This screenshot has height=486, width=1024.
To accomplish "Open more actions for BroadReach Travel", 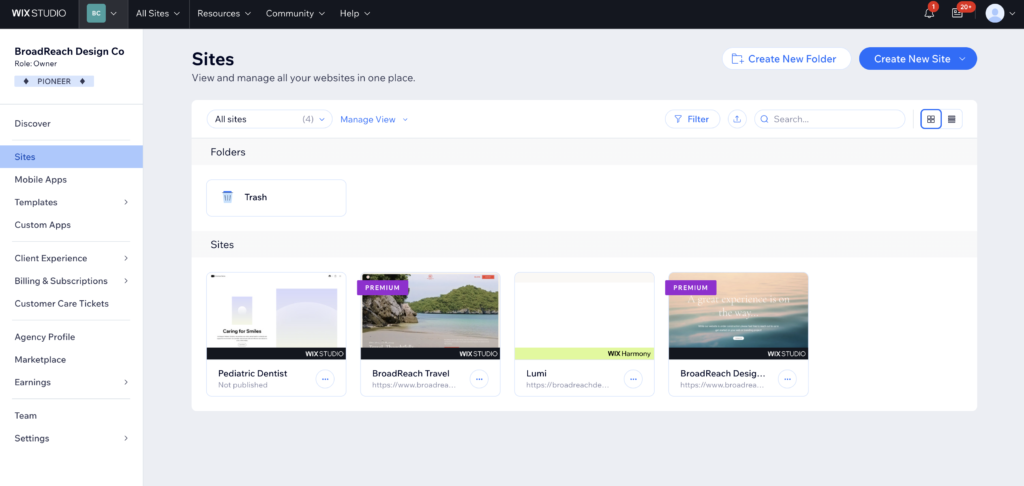I will pyautogui.click(x=479, y=379).
